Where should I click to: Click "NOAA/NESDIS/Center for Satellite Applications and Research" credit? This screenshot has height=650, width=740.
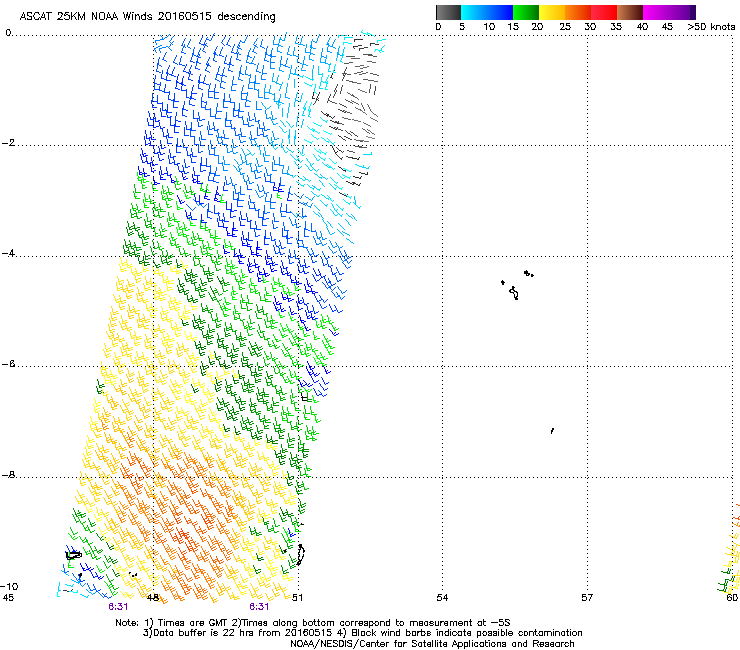[432, 644]
